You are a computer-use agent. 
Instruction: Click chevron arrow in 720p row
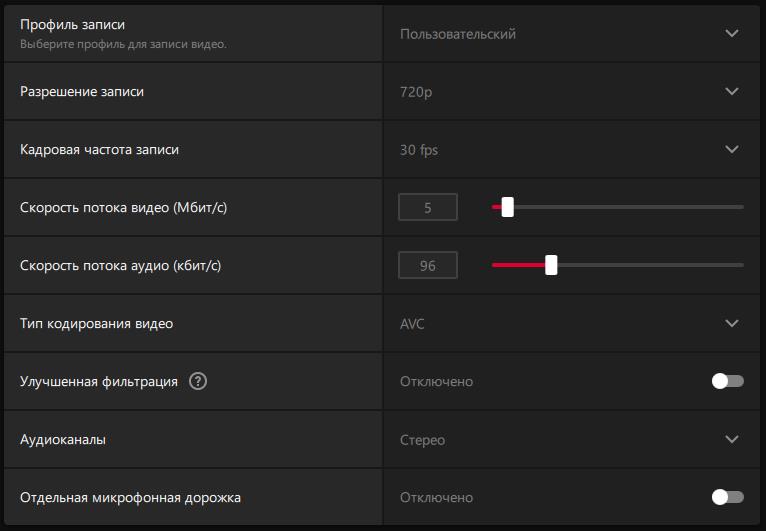coord(732,91)
